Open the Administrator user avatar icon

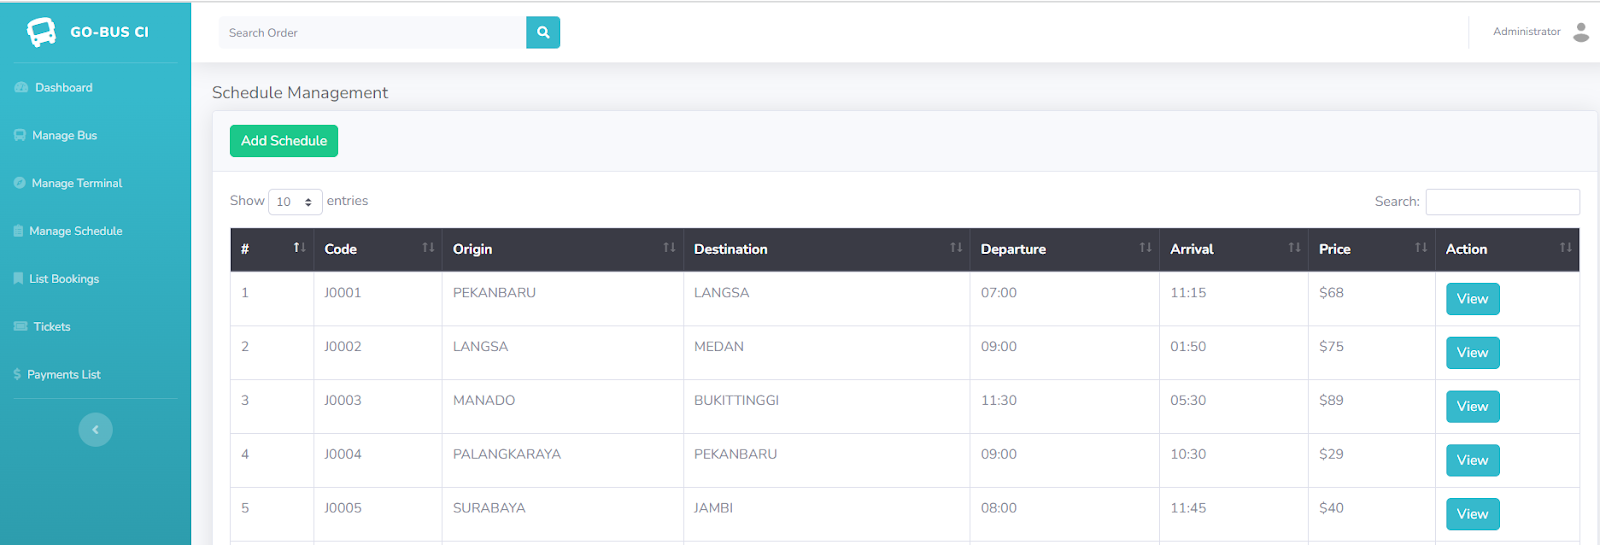(1581, 32)
